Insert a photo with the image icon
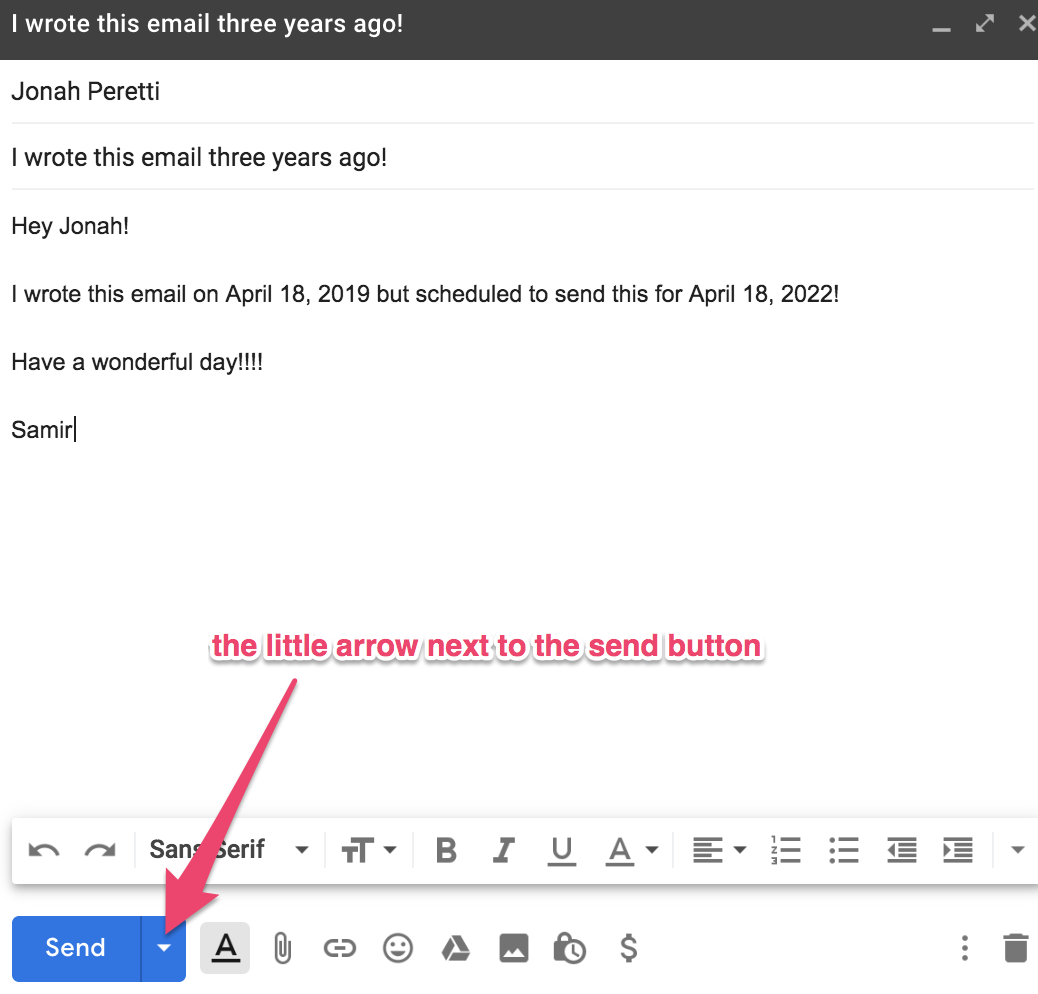 (x=514, y=948)
